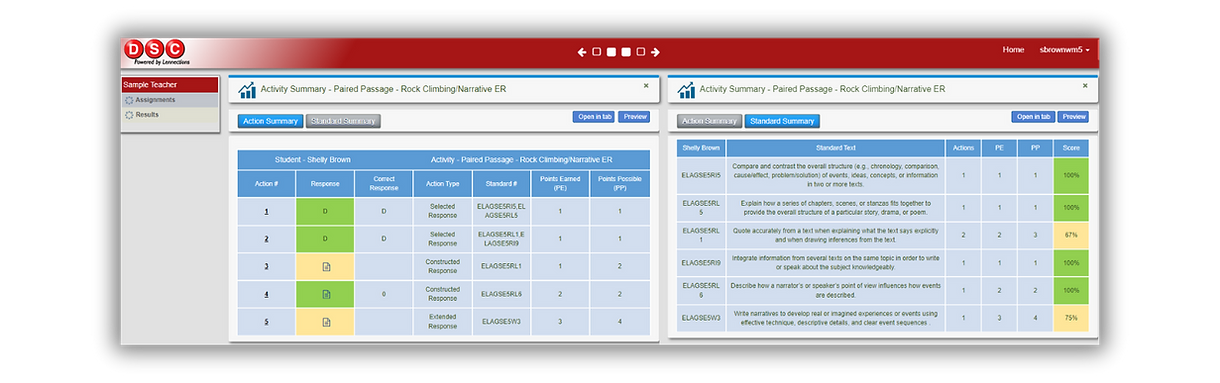Click the 75% score cell
The height and width of the screenshot is (383, 1220).
click(x=1071, y=317)
